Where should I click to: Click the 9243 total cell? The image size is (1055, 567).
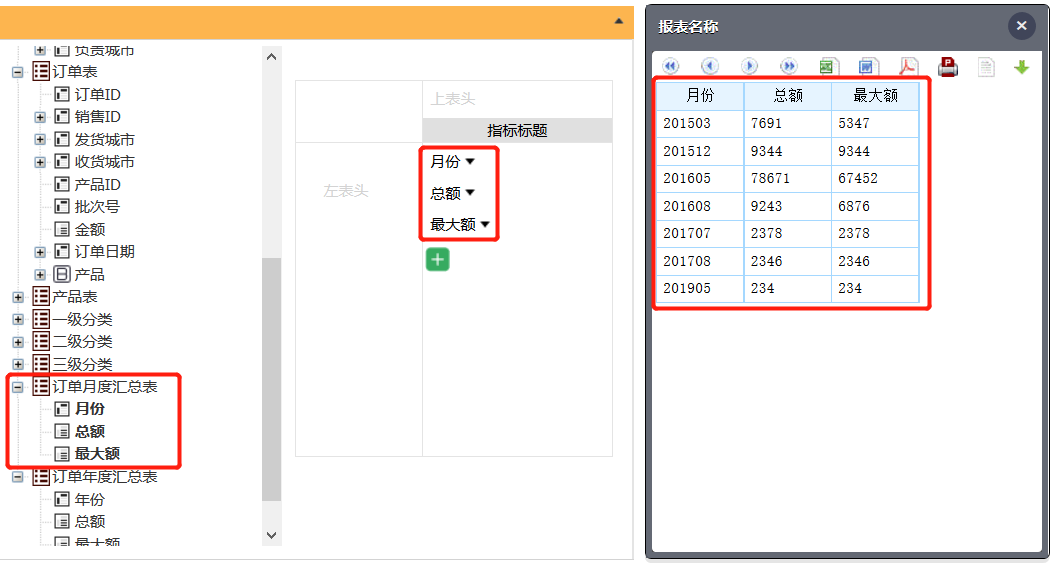tap(788, 206)
